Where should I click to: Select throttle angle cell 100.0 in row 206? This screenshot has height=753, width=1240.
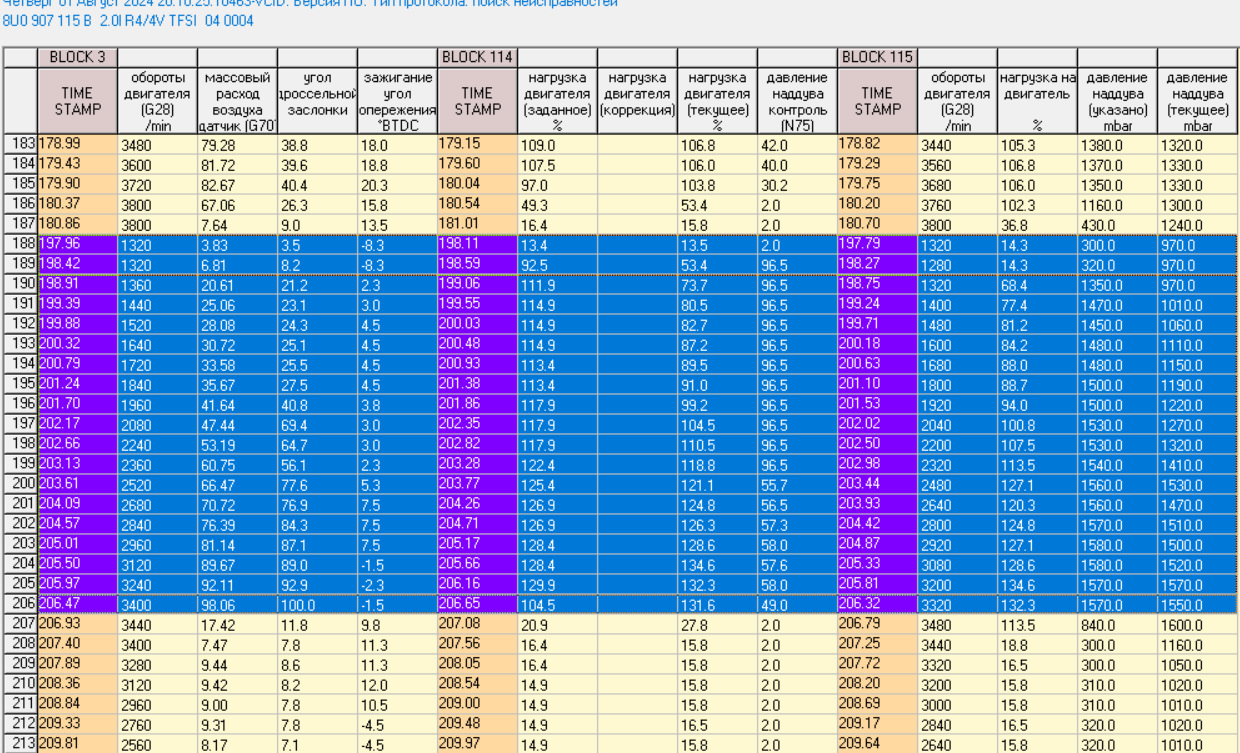(x=317, y=605)
